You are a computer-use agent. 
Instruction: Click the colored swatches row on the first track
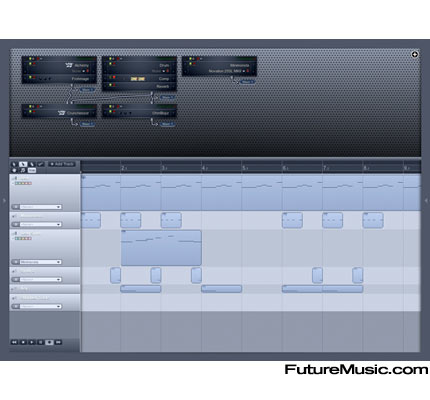click(23, 183)
